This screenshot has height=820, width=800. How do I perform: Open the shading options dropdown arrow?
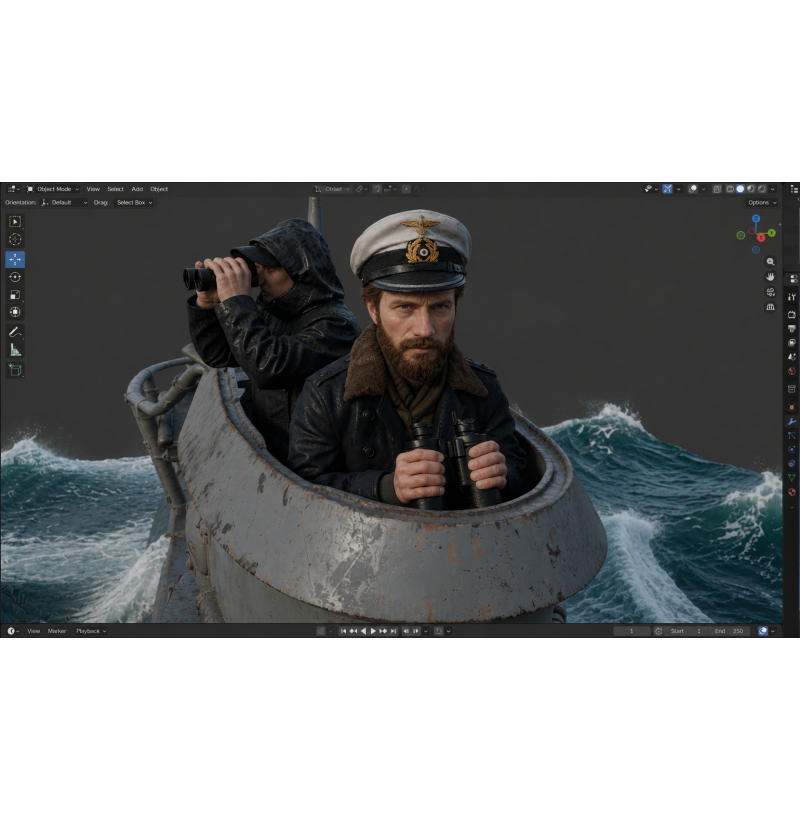[x=773, y=189]
